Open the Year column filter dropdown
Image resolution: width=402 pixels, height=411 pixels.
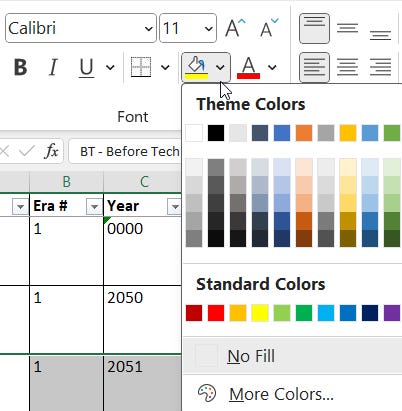click(x=174, y=207)
